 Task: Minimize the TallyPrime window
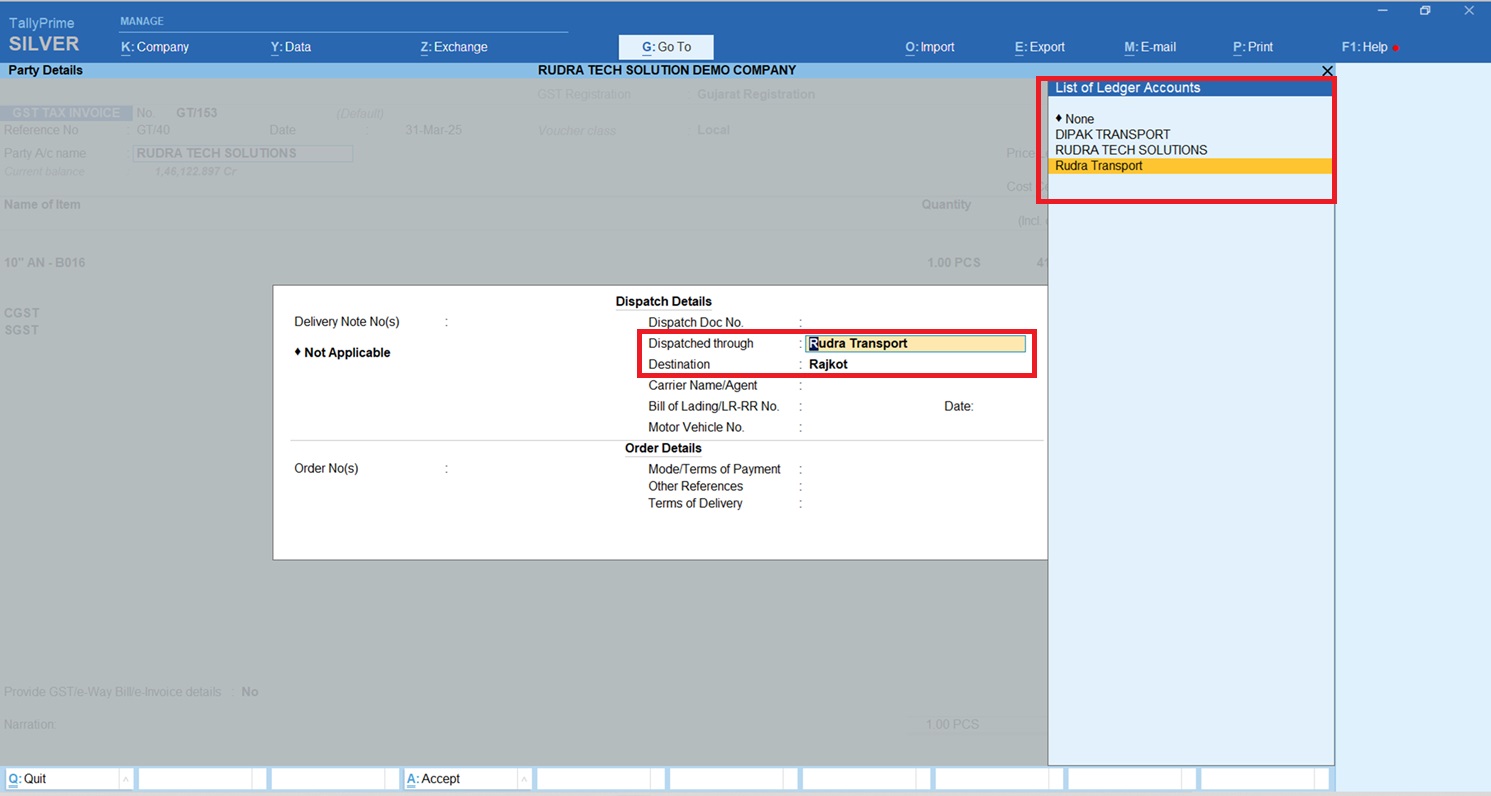click(1382, 11)
